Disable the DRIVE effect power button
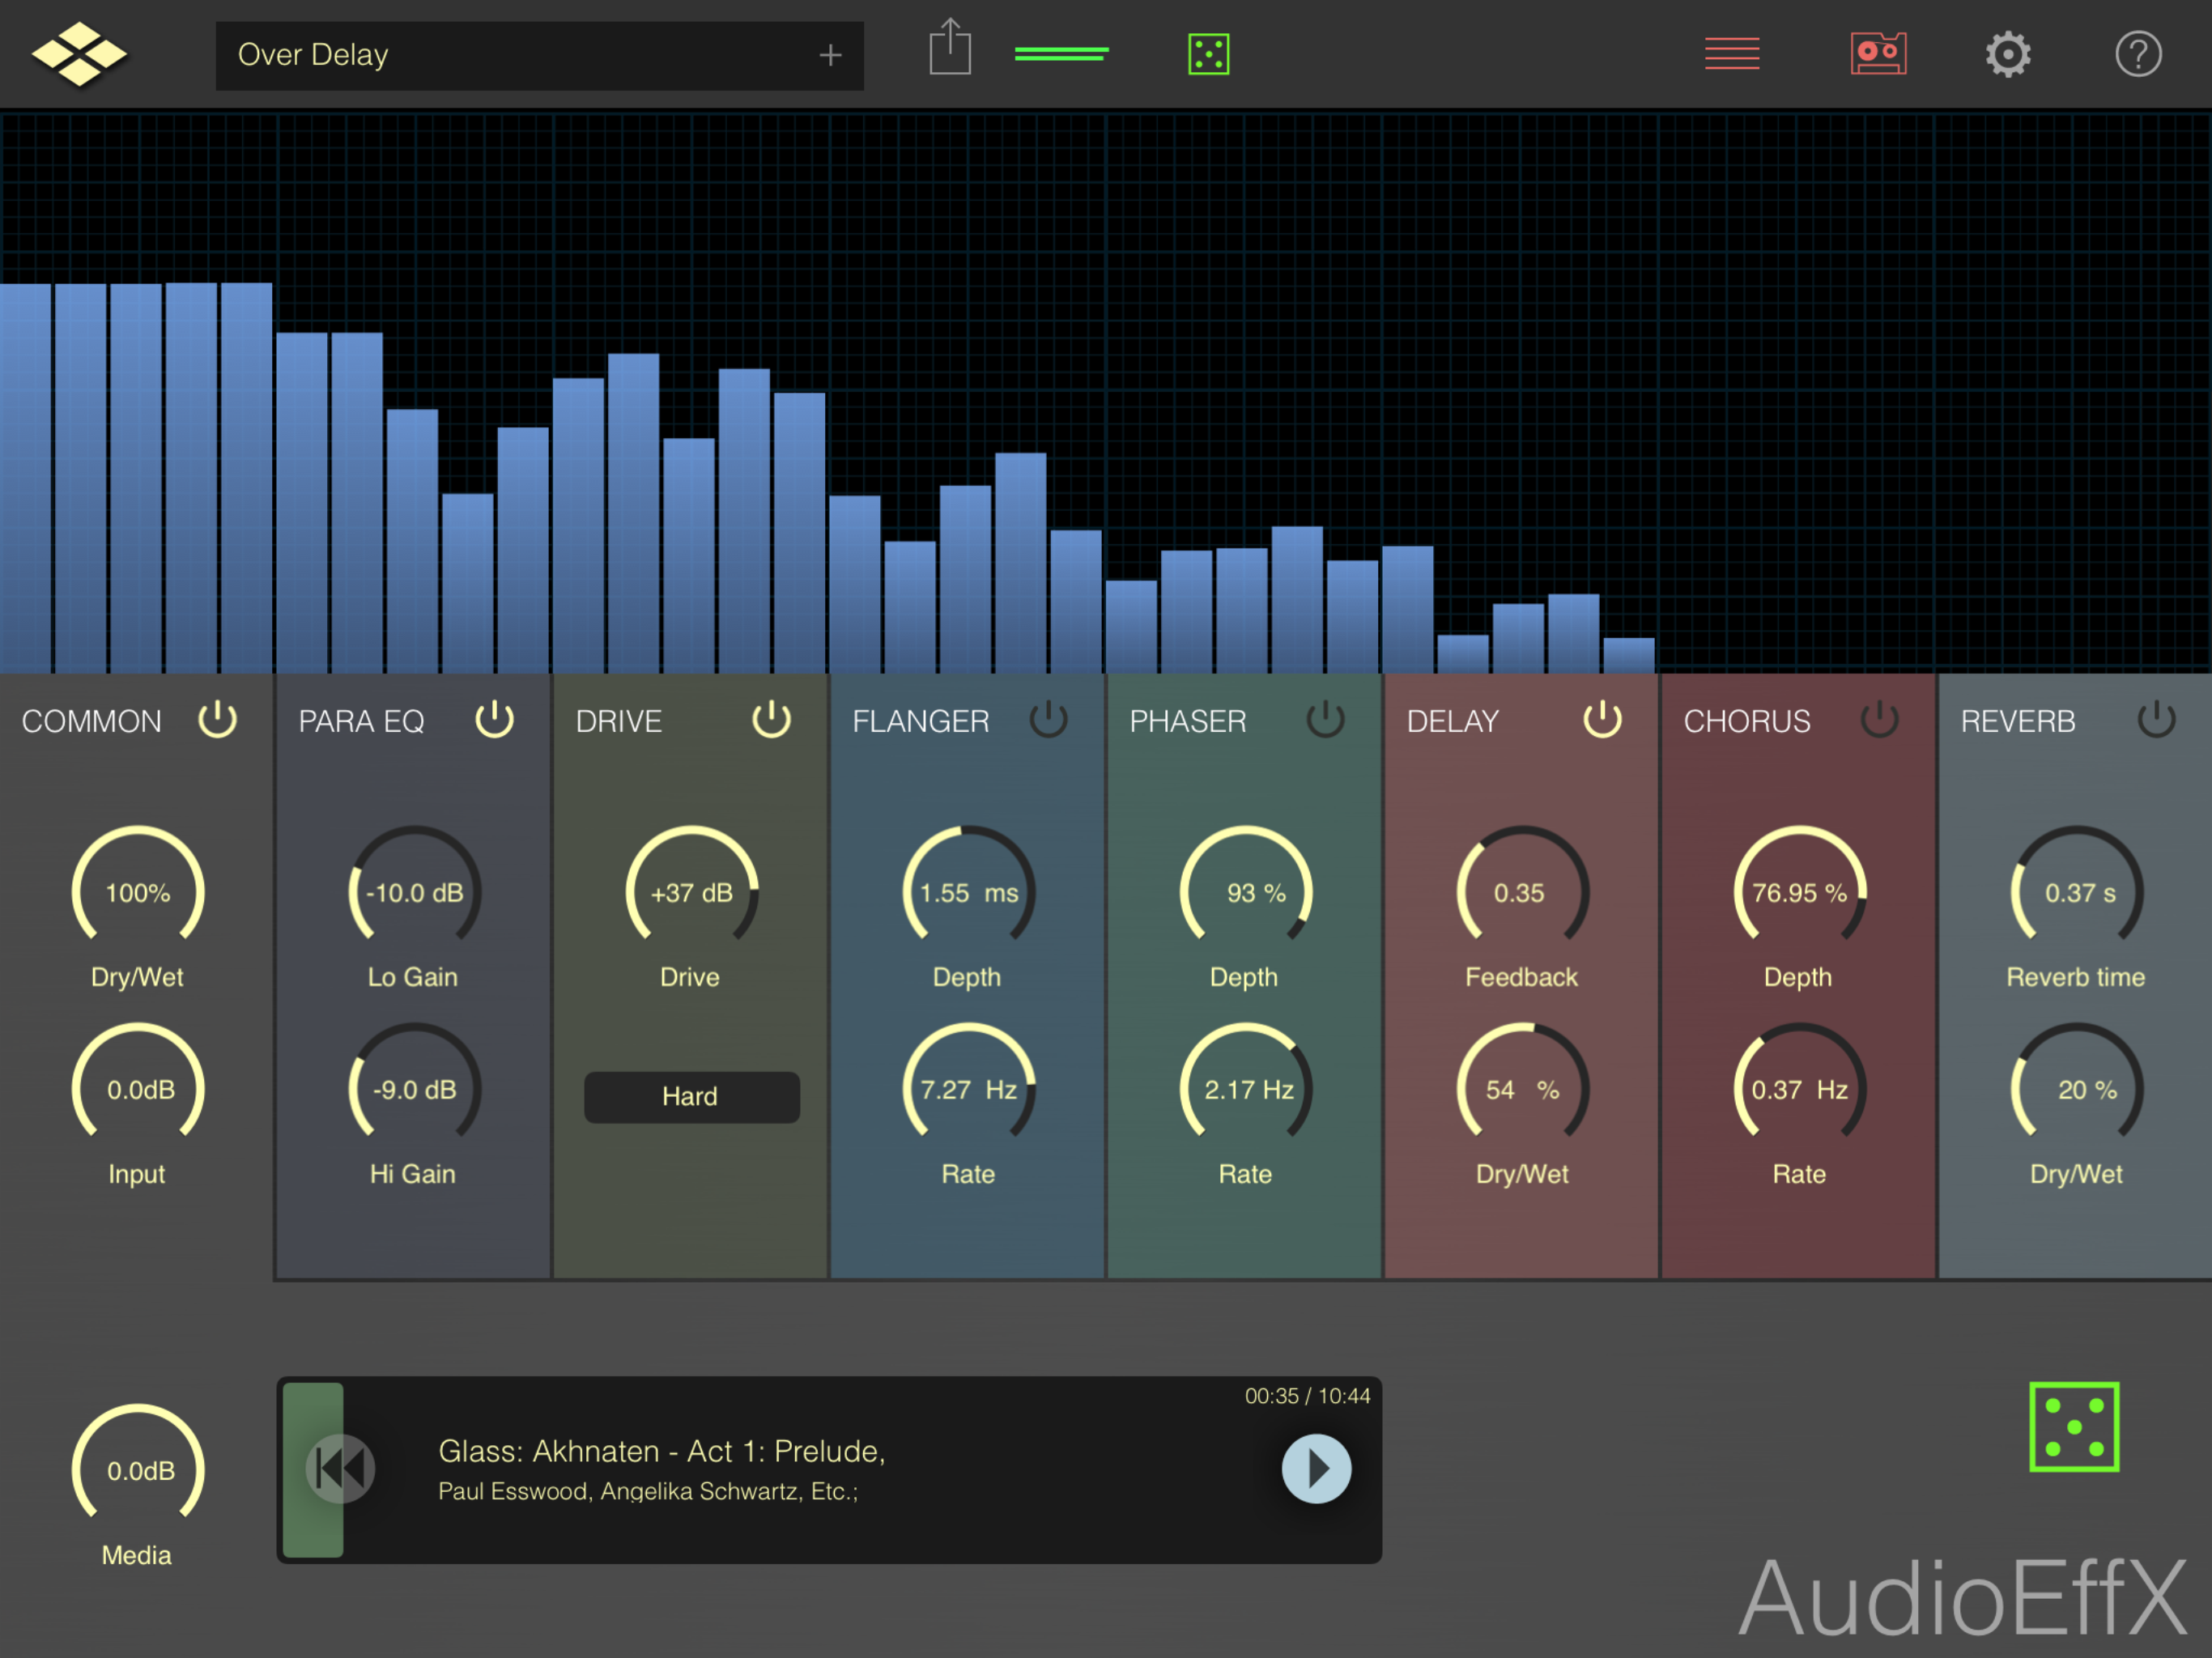The image size is (2212, 1658). (x=771, y=719)
